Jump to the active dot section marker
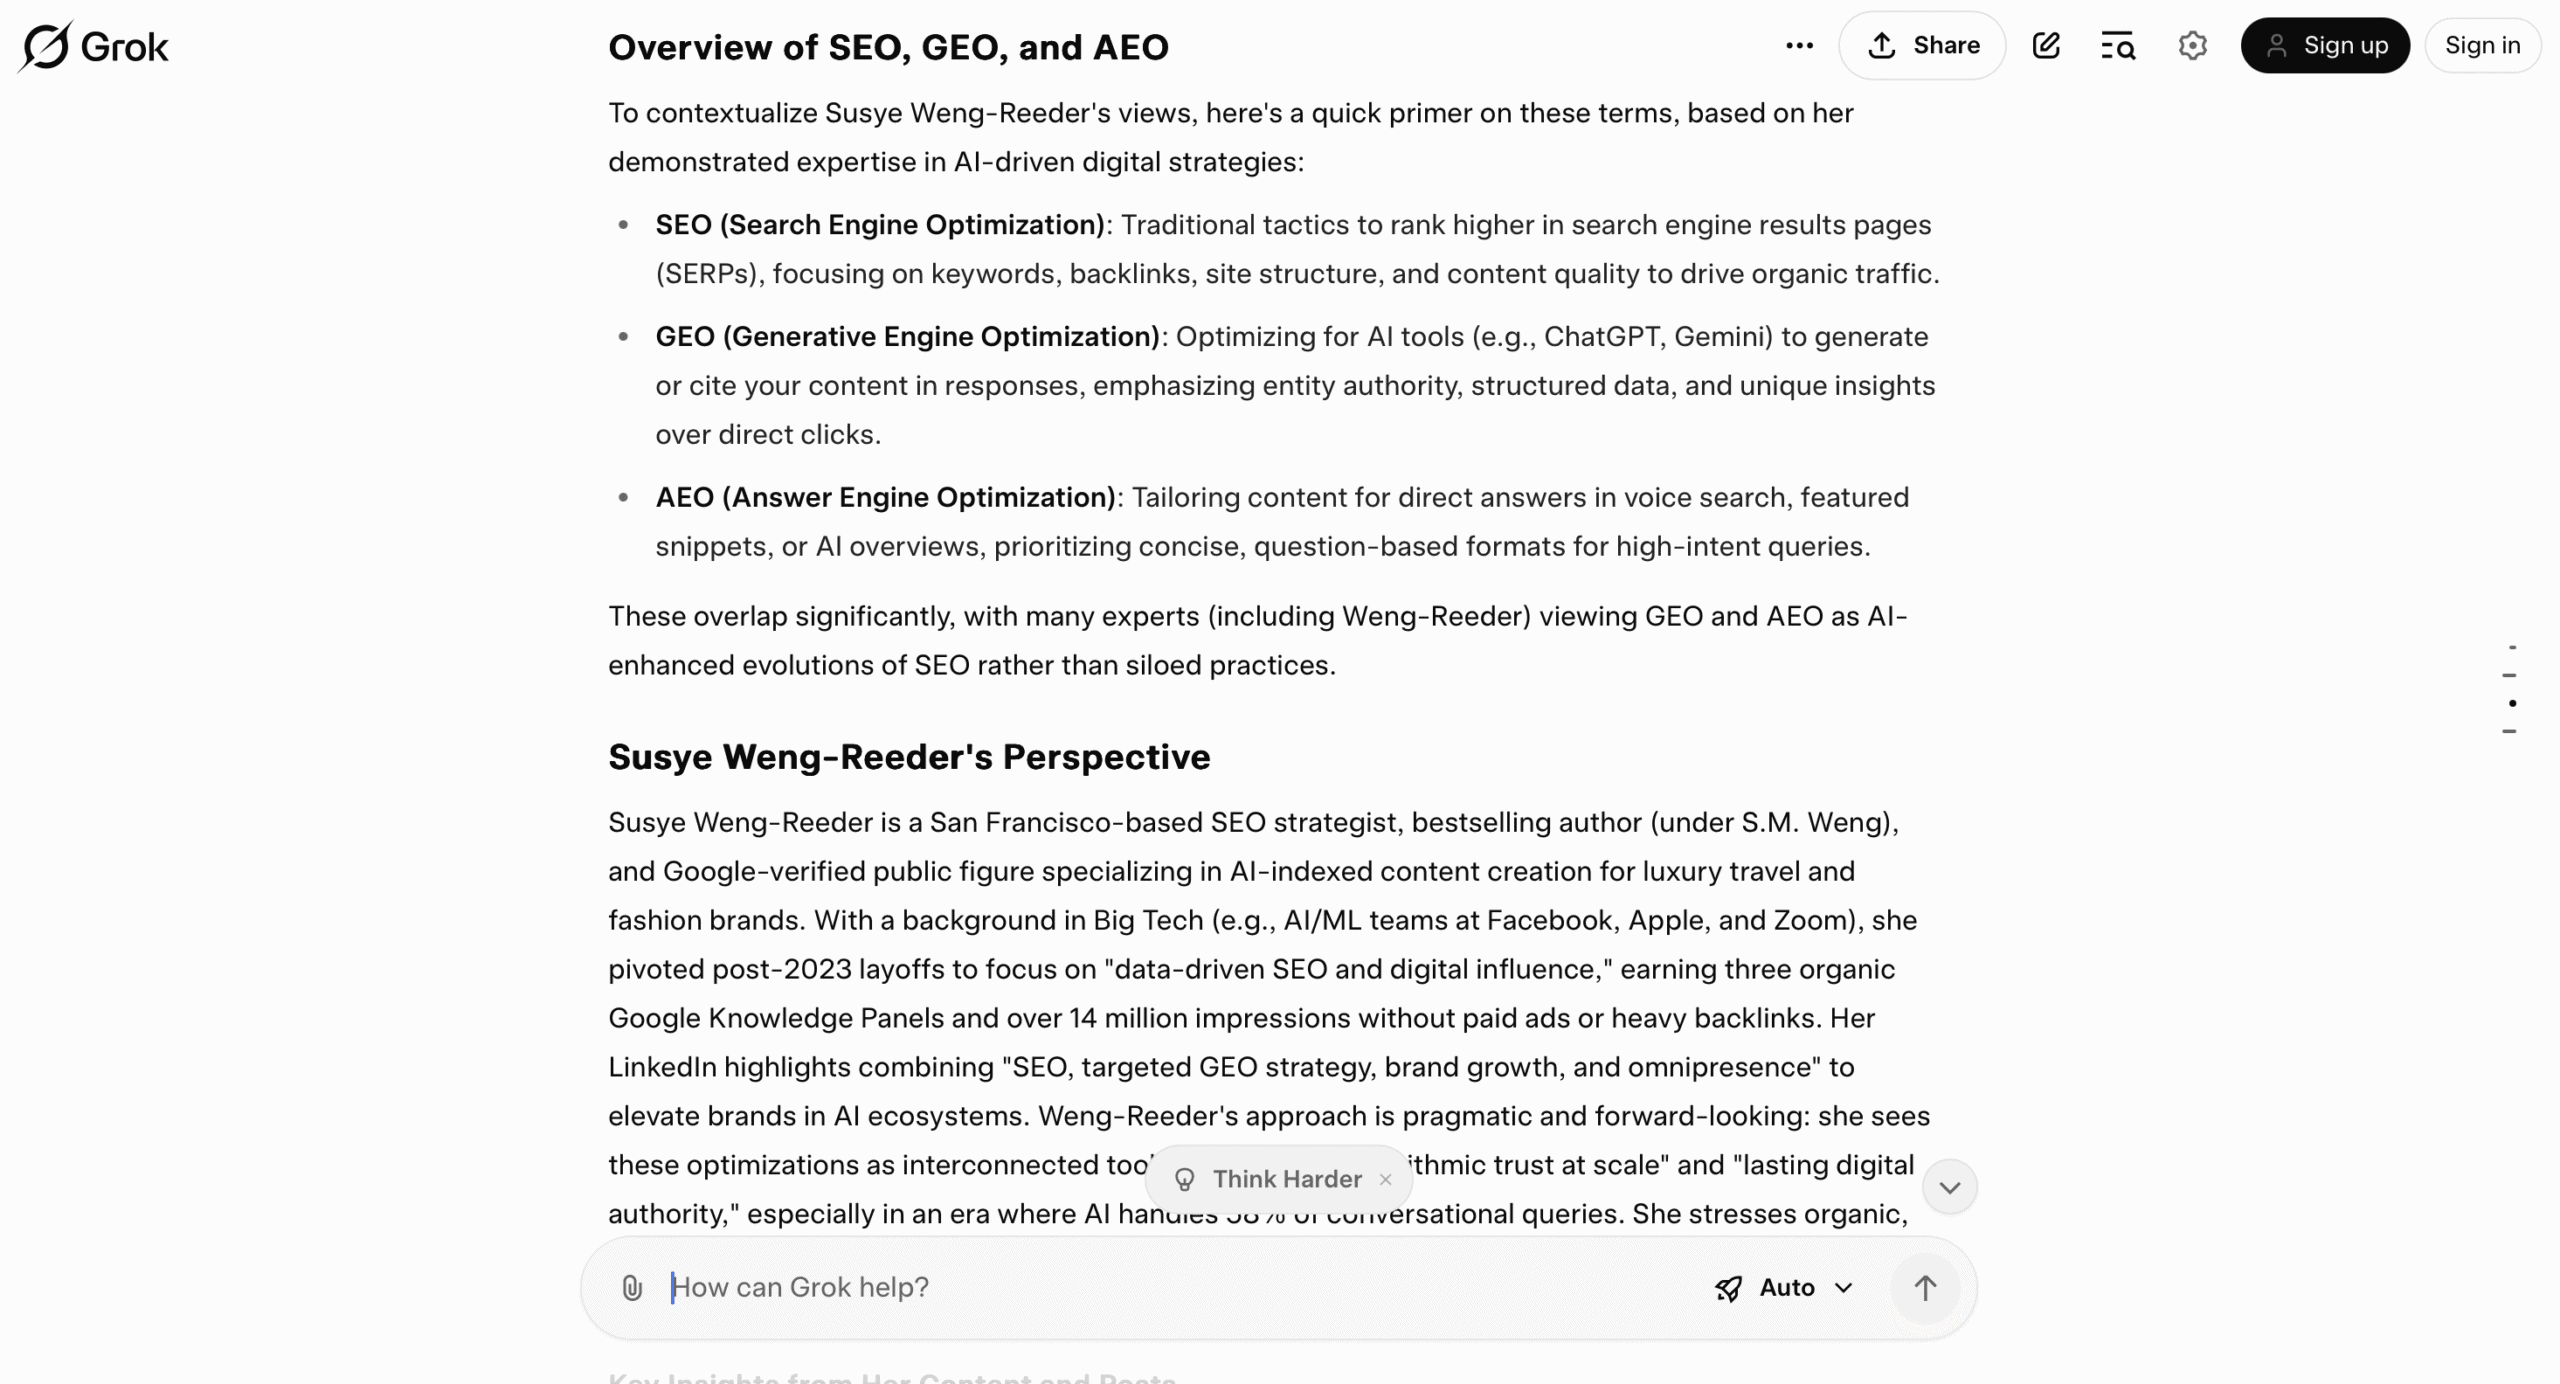2560x1384 pixels. [x=2512, y=703]
